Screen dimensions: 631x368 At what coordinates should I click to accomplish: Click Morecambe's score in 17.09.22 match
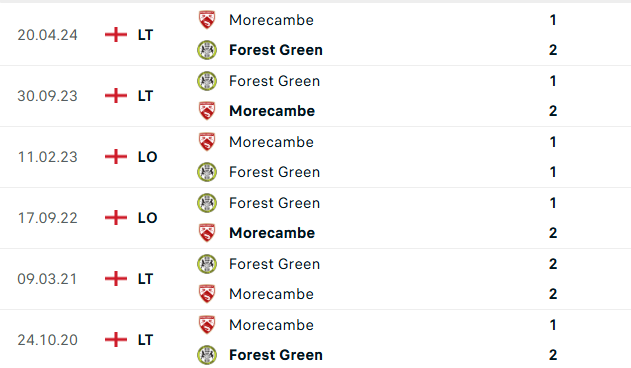coord(553,233)
